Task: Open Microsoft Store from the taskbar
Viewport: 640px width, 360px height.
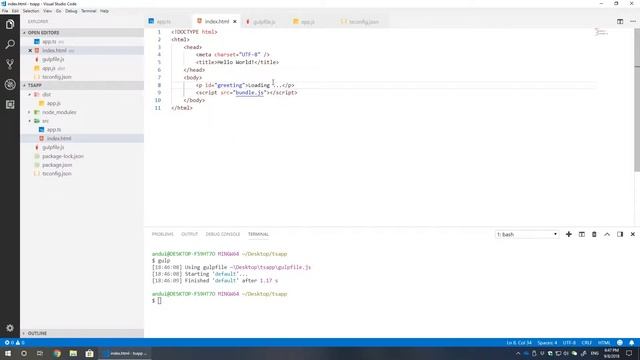Action: point(89,353)
